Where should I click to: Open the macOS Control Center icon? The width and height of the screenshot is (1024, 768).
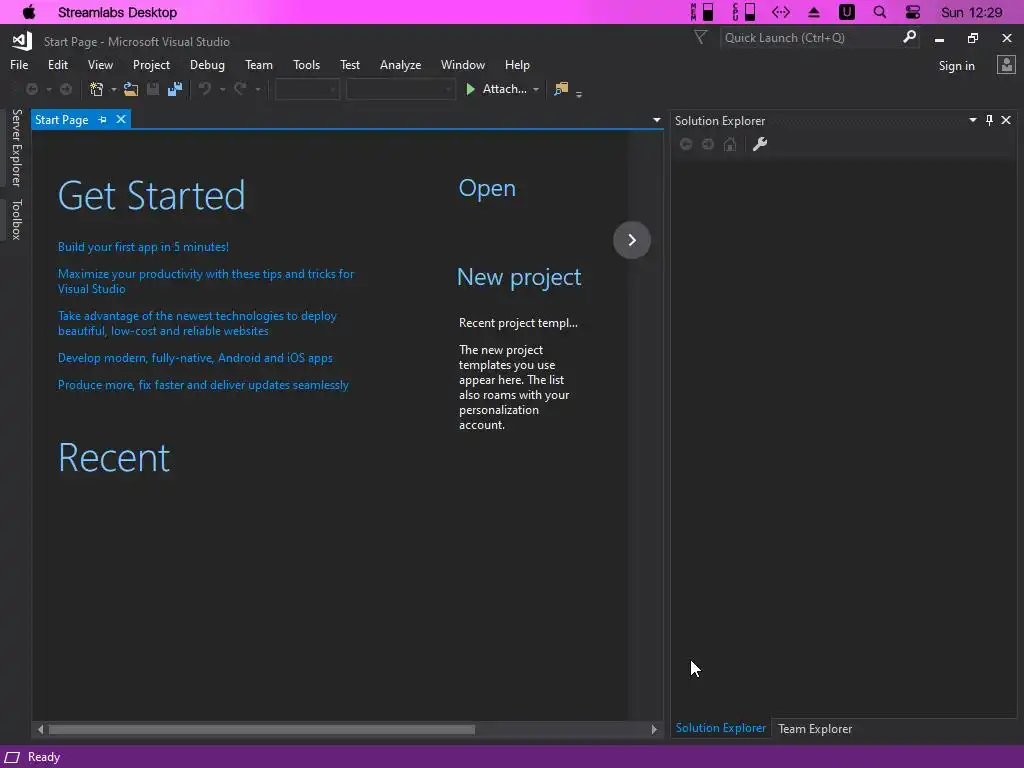click(x=913, y=12)
